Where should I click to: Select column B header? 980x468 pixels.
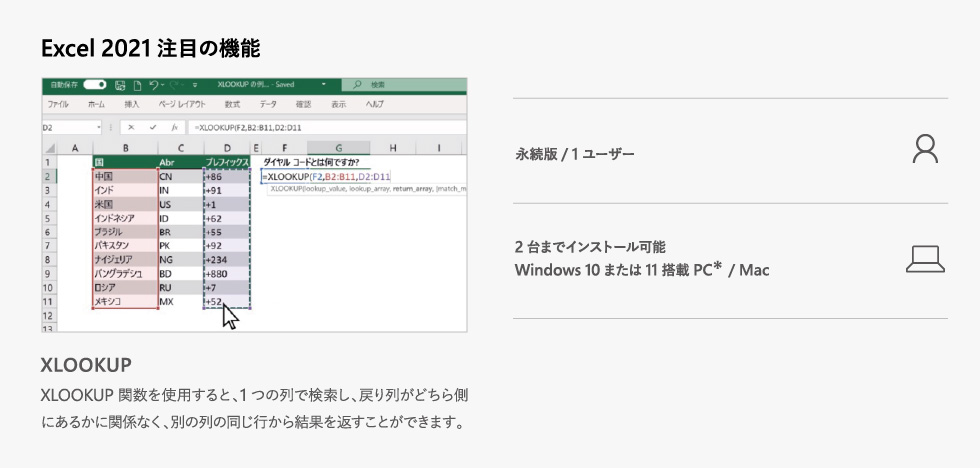tap(125, 148)
